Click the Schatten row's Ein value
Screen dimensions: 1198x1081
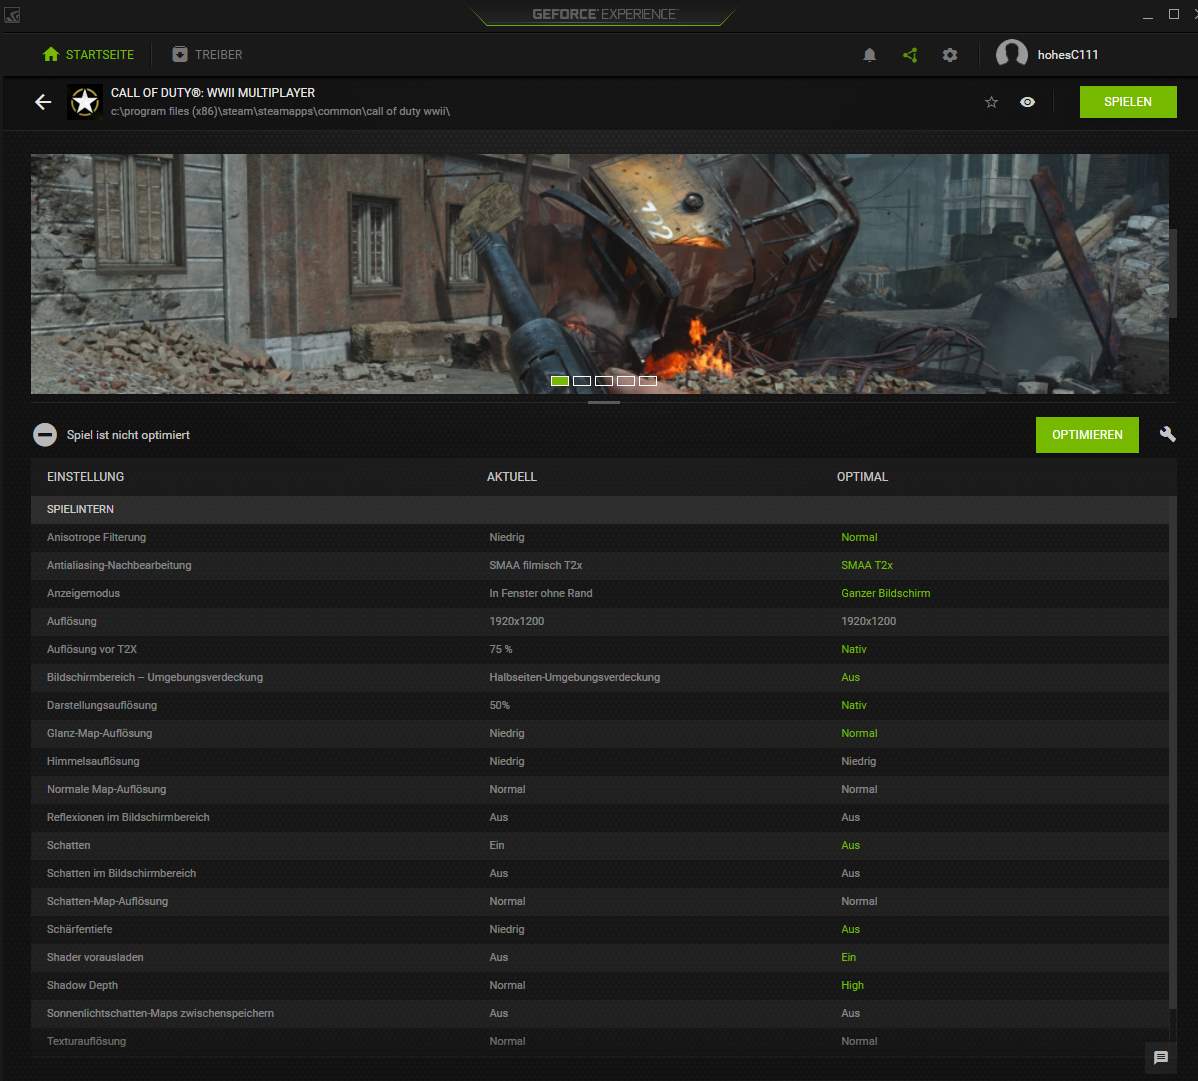tap(497, 846)
